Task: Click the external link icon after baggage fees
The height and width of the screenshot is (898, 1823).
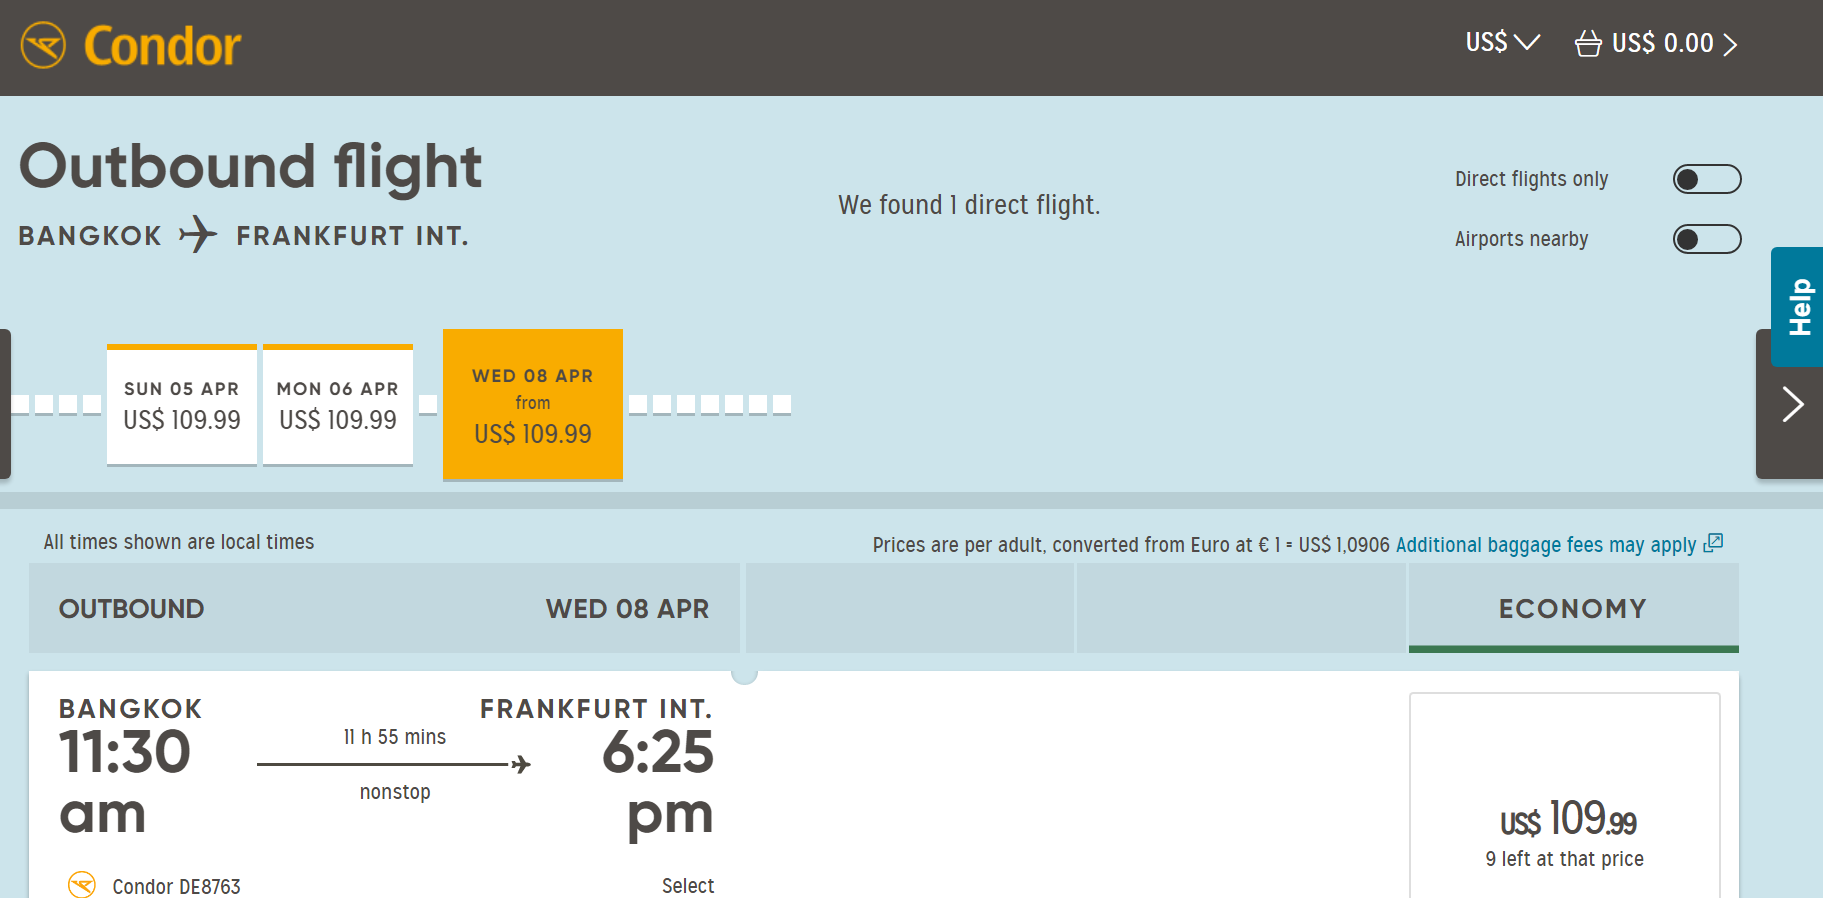Action: (1713, 543)
